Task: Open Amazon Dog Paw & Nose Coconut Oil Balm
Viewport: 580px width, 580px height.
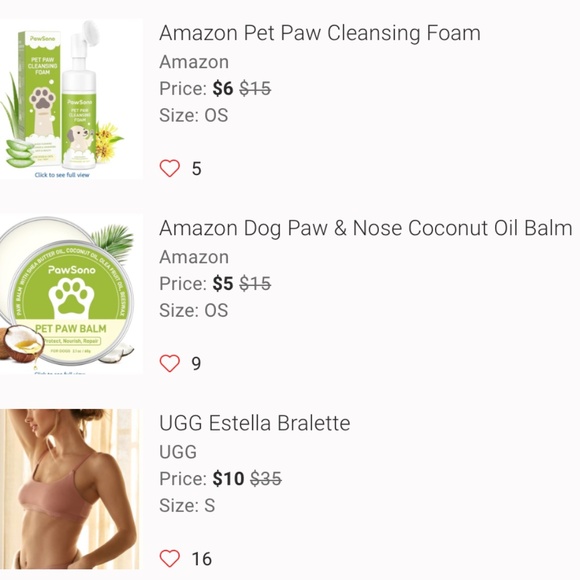Action: point(366,228)
